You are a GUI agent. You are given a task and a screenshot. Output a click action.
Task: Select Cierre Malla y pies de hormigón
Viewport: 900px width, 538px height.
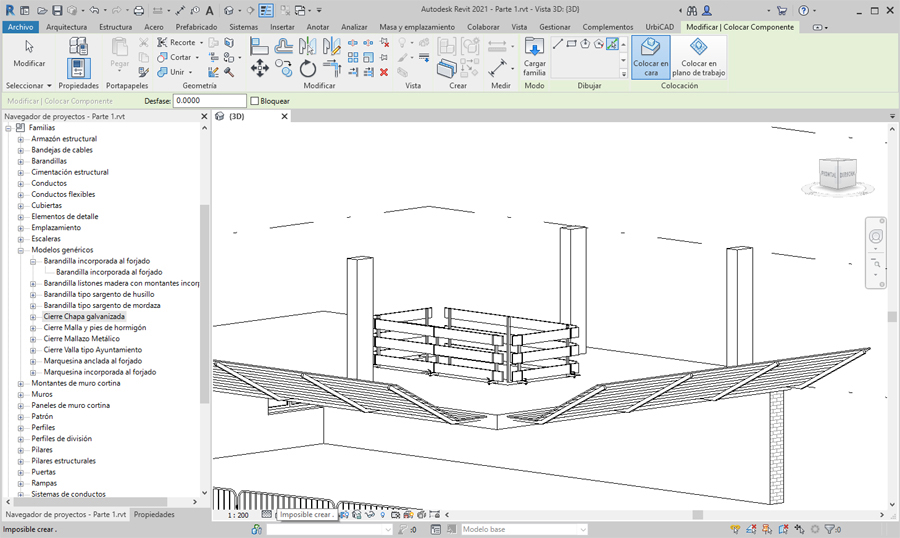(95, 327)
